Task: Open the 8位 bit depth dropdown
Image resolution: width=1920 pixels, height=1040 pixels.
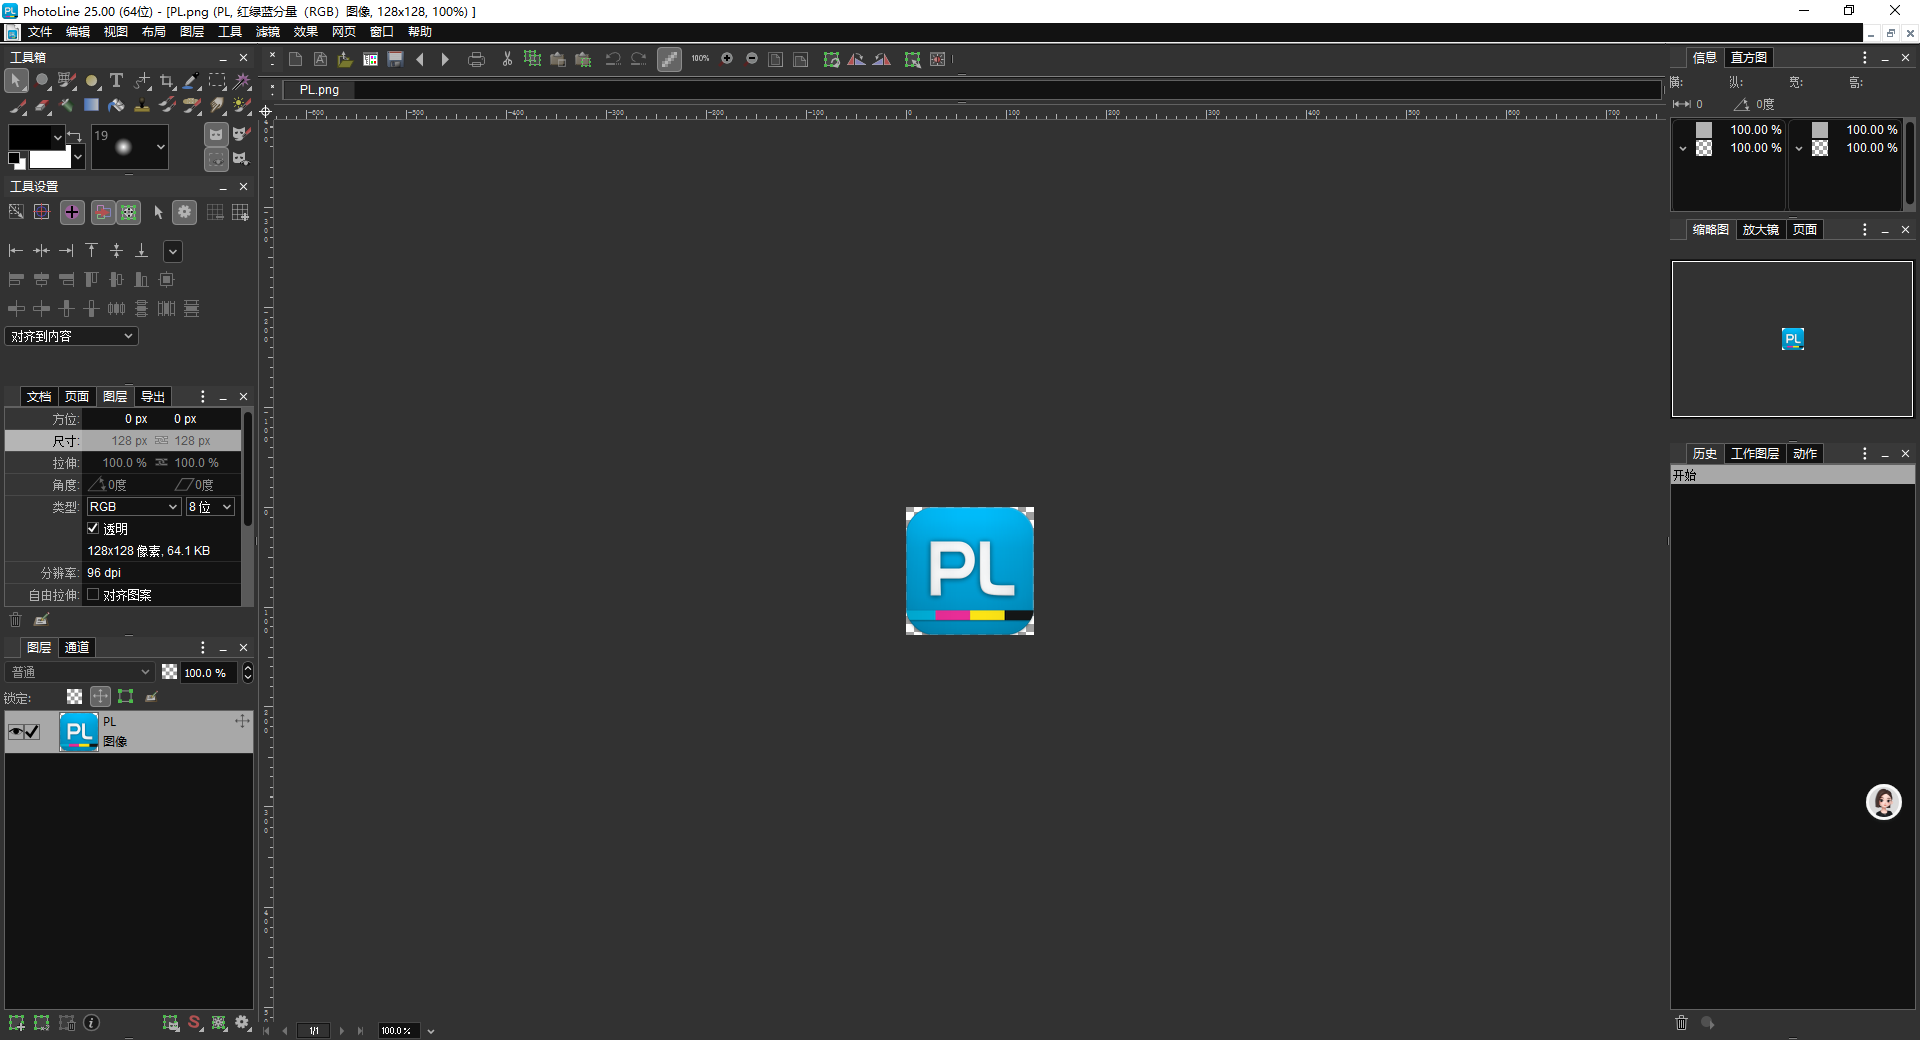Action: [210, 507]
